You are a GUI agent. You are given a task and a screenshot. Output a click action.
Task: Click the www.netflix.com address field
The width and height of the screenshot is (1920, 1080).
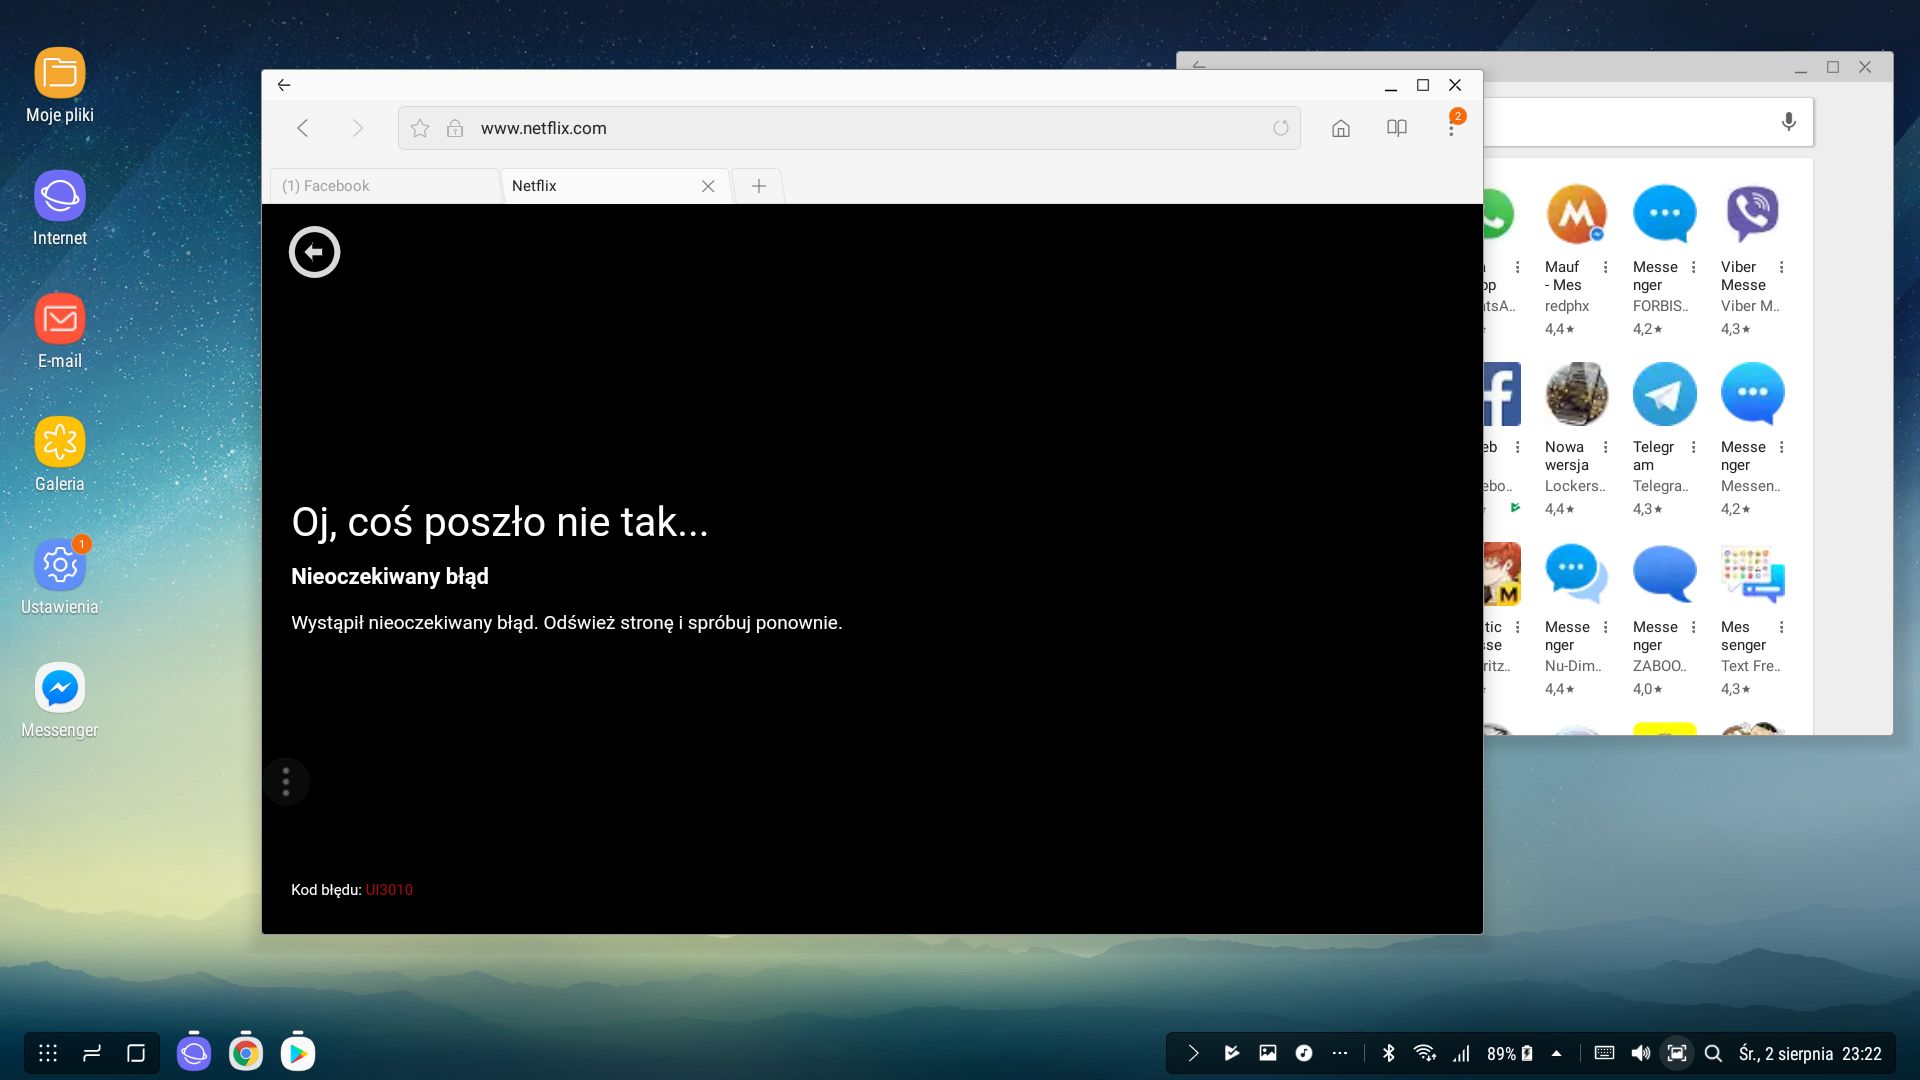(x=849, y=128)
